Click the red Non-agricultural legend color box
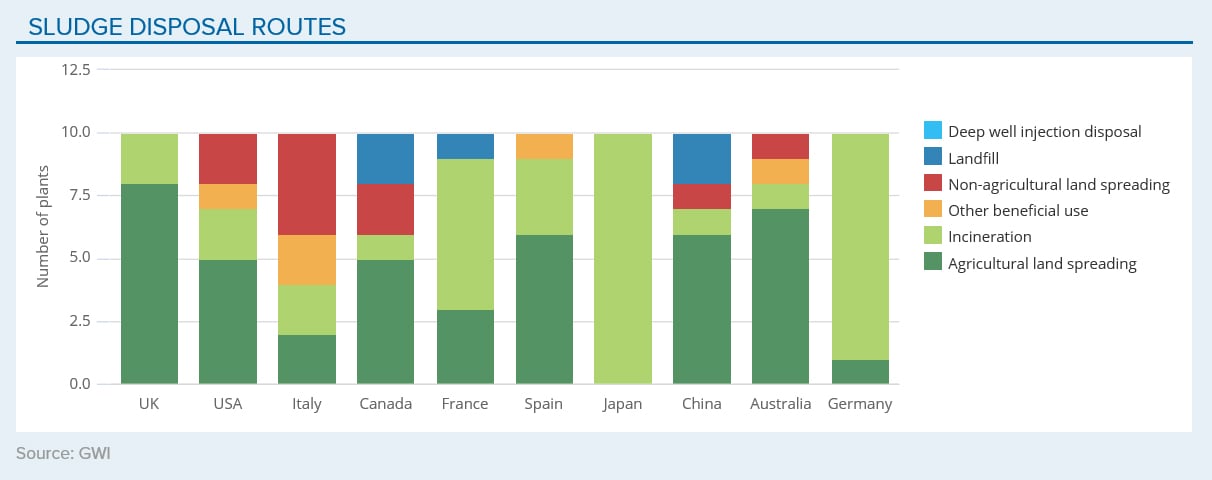Screen dimensions: 1212x480 (932, 184)
